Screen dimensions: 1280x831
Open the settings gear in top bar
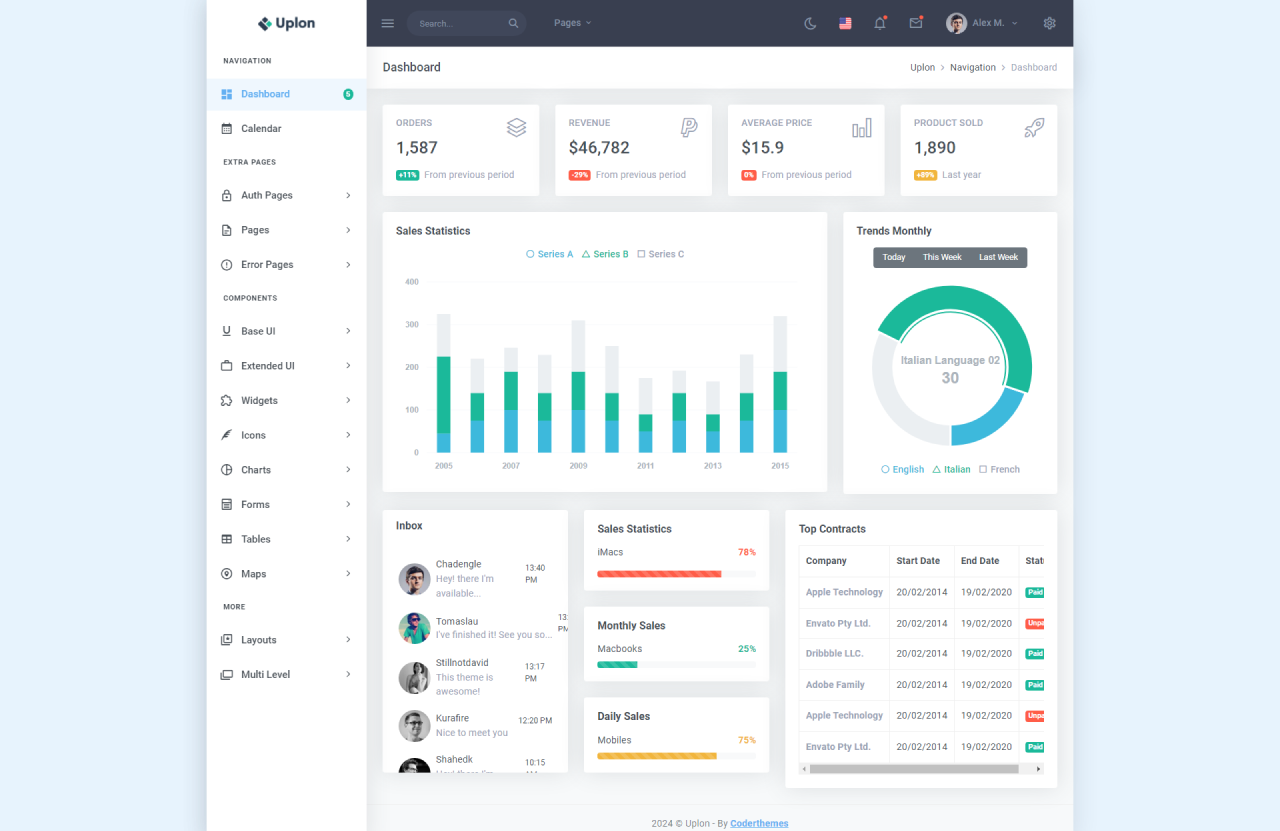click(1049, 23)
